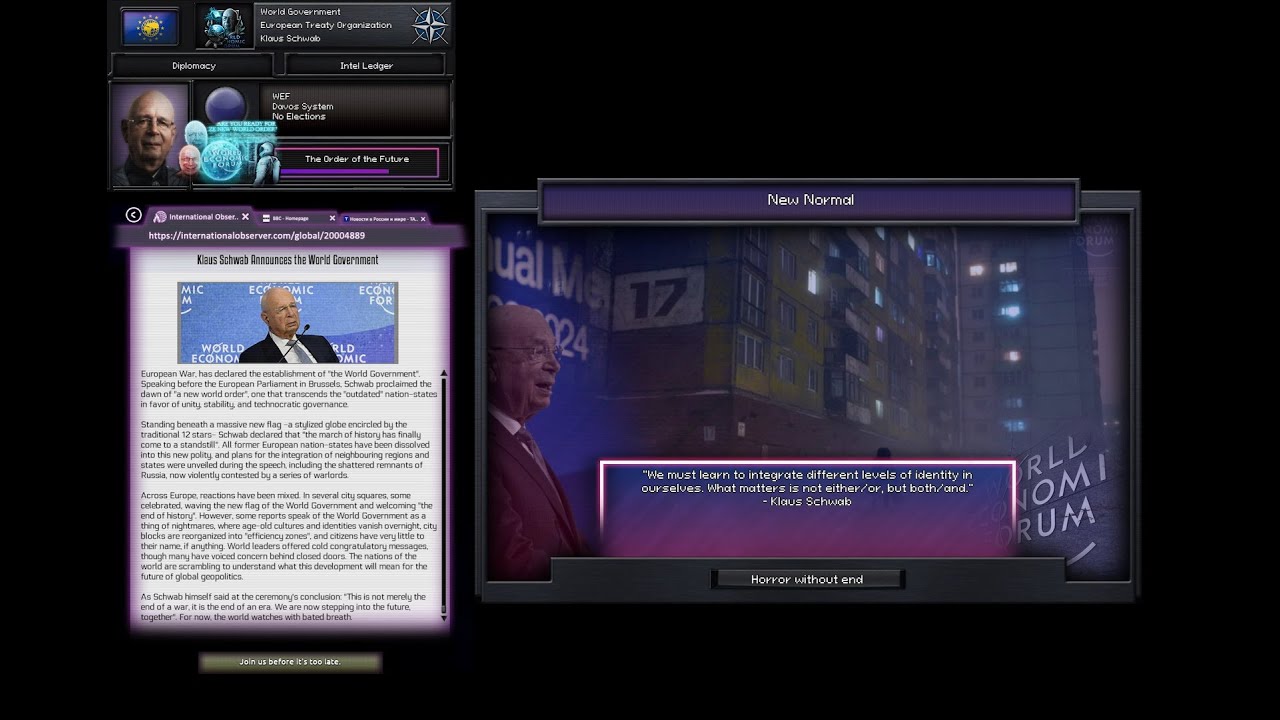Select Klaus Schwab leader portrait
This screenshot has width=1280, height=720.
point(149,135)
